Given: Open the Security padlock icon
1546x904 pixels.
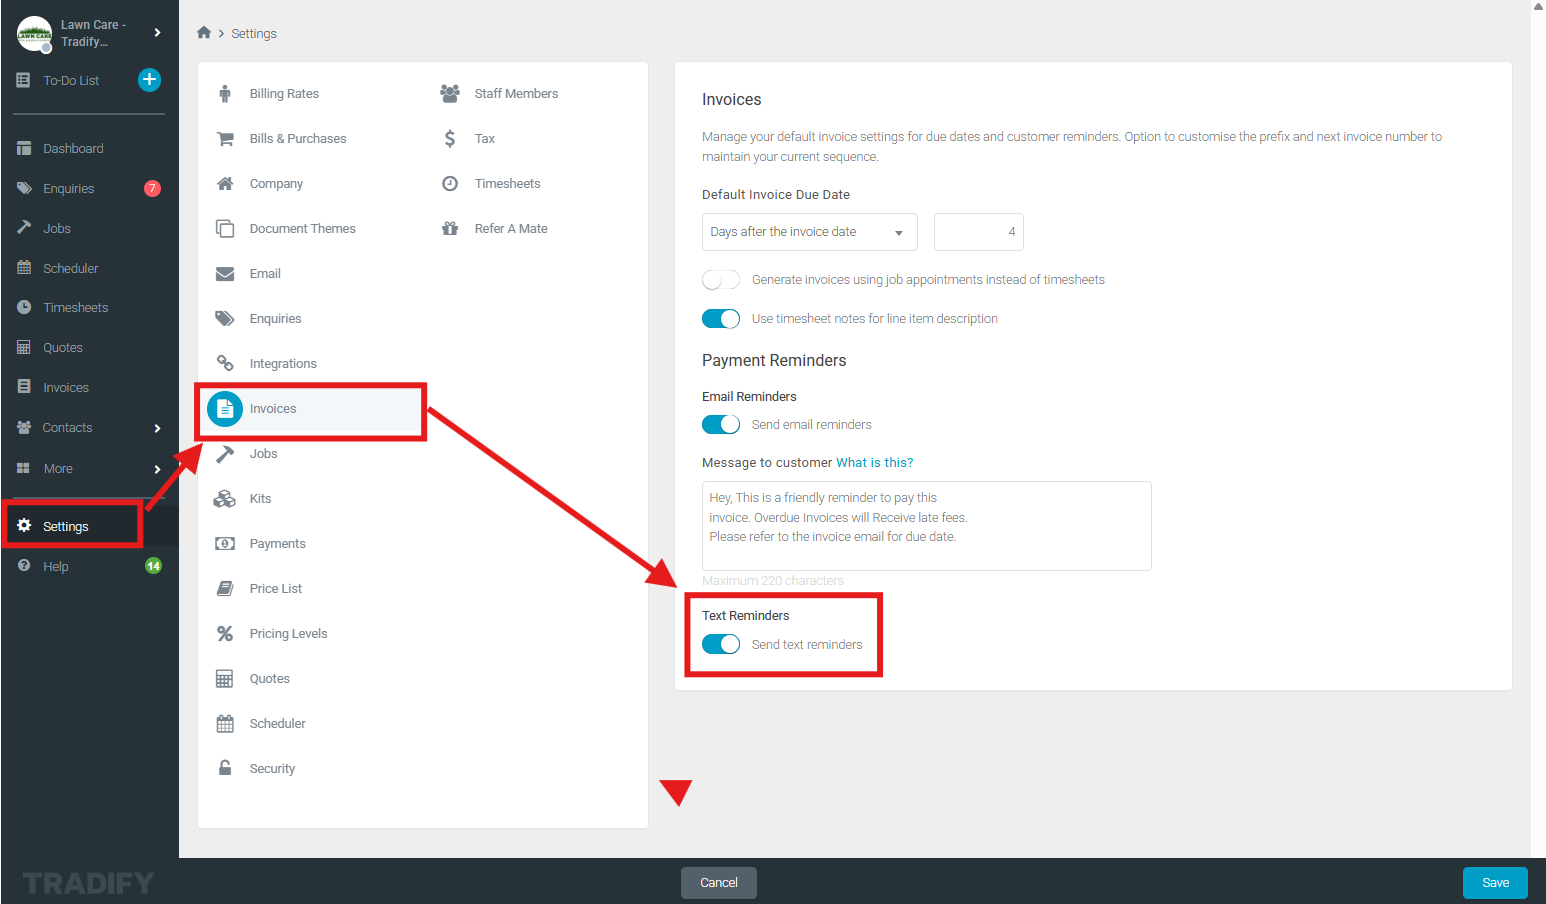Looking at the screenshot, I should tap(225, 769).
